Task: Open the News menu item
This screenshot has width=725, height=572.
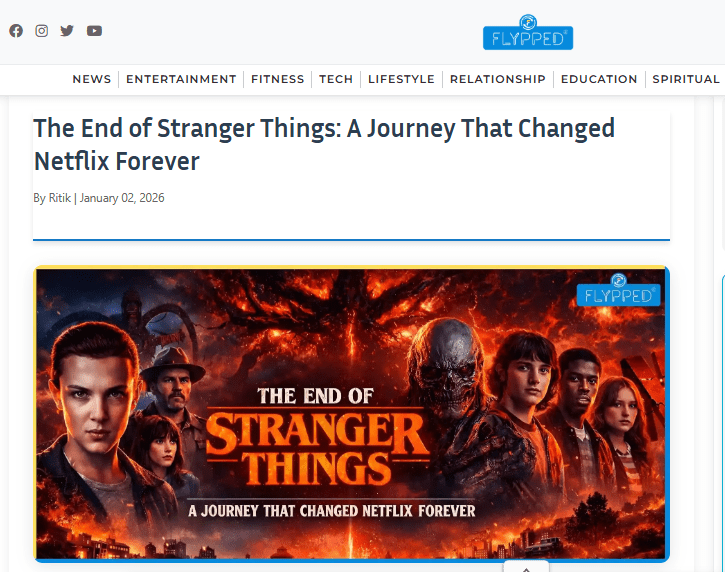Action: click(x=92, y=79)
